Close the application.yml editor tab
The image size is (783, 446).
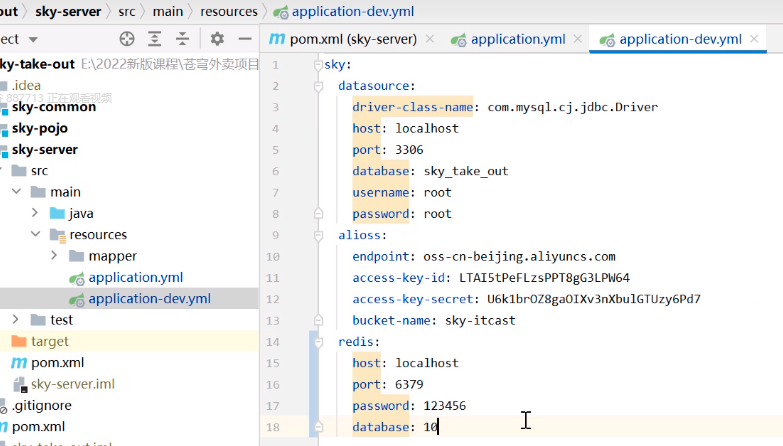pos(580,40)
